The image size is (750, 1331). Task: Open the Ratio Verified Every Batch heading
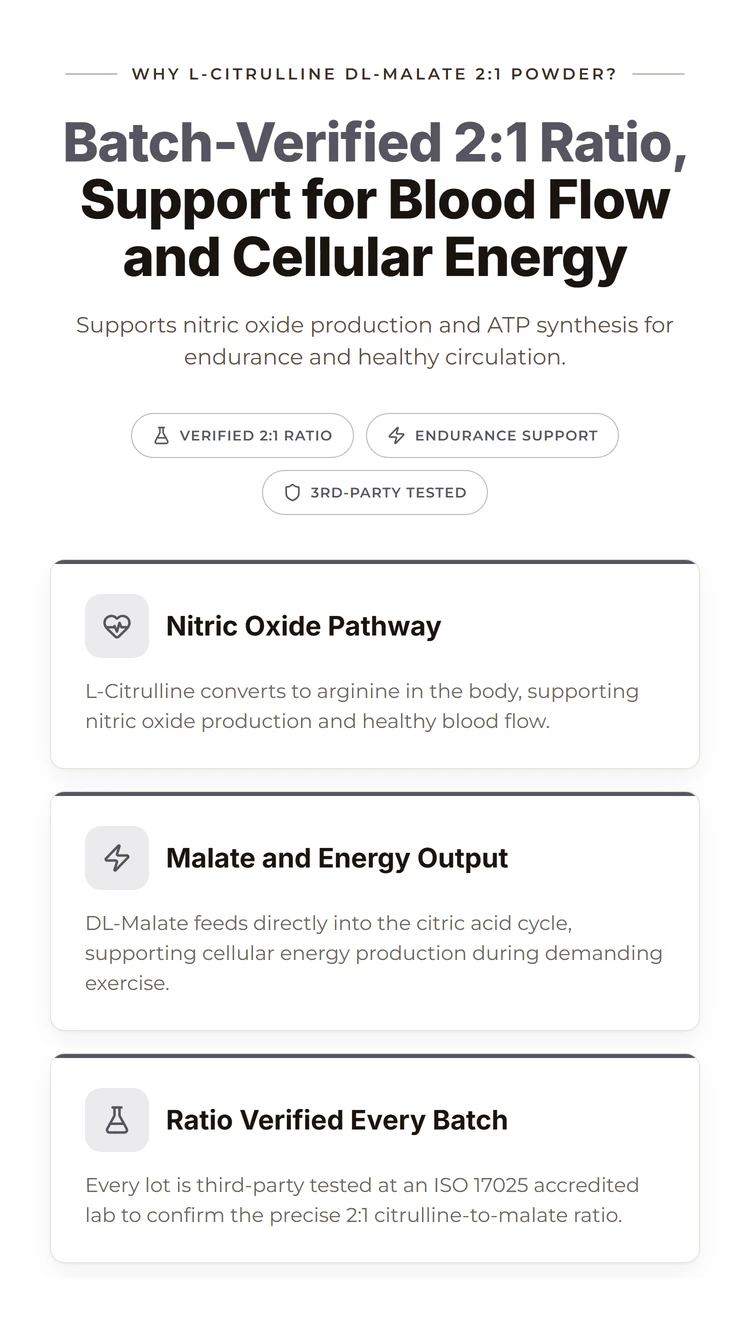[337, 1120]
